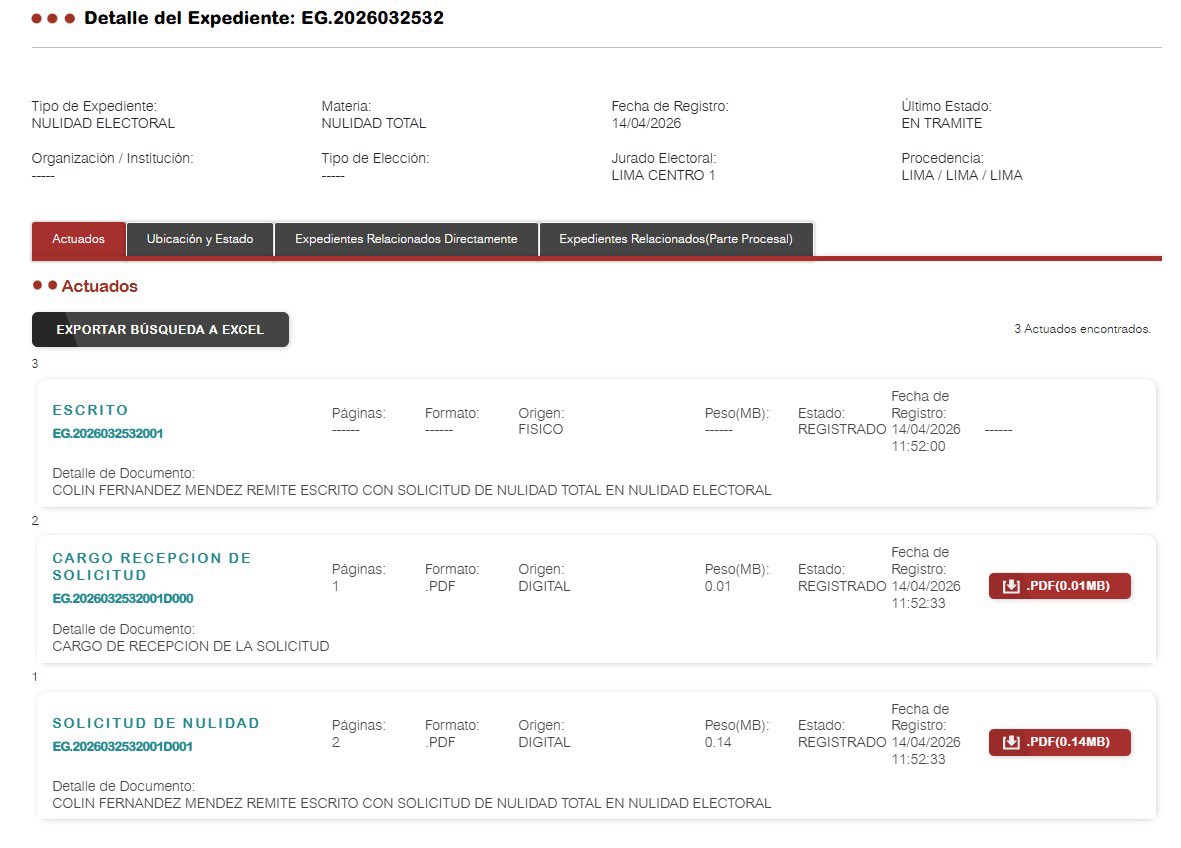Screen dimensions: 1181x848
Task: Open Expedientes Relacionados Directamente tab
Action: click(406, 239)
